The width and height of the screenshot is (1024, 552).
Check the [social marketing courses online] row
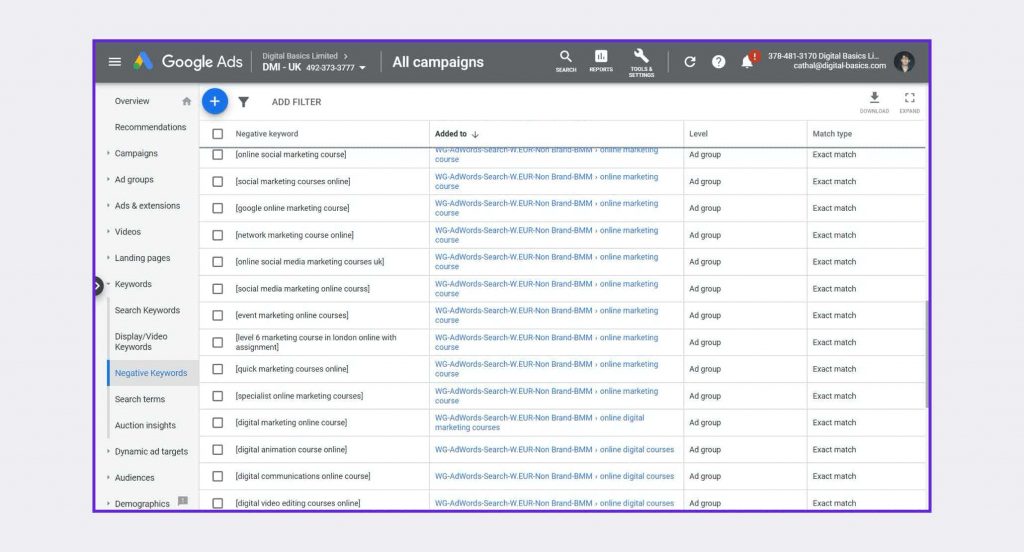(217, 182)
